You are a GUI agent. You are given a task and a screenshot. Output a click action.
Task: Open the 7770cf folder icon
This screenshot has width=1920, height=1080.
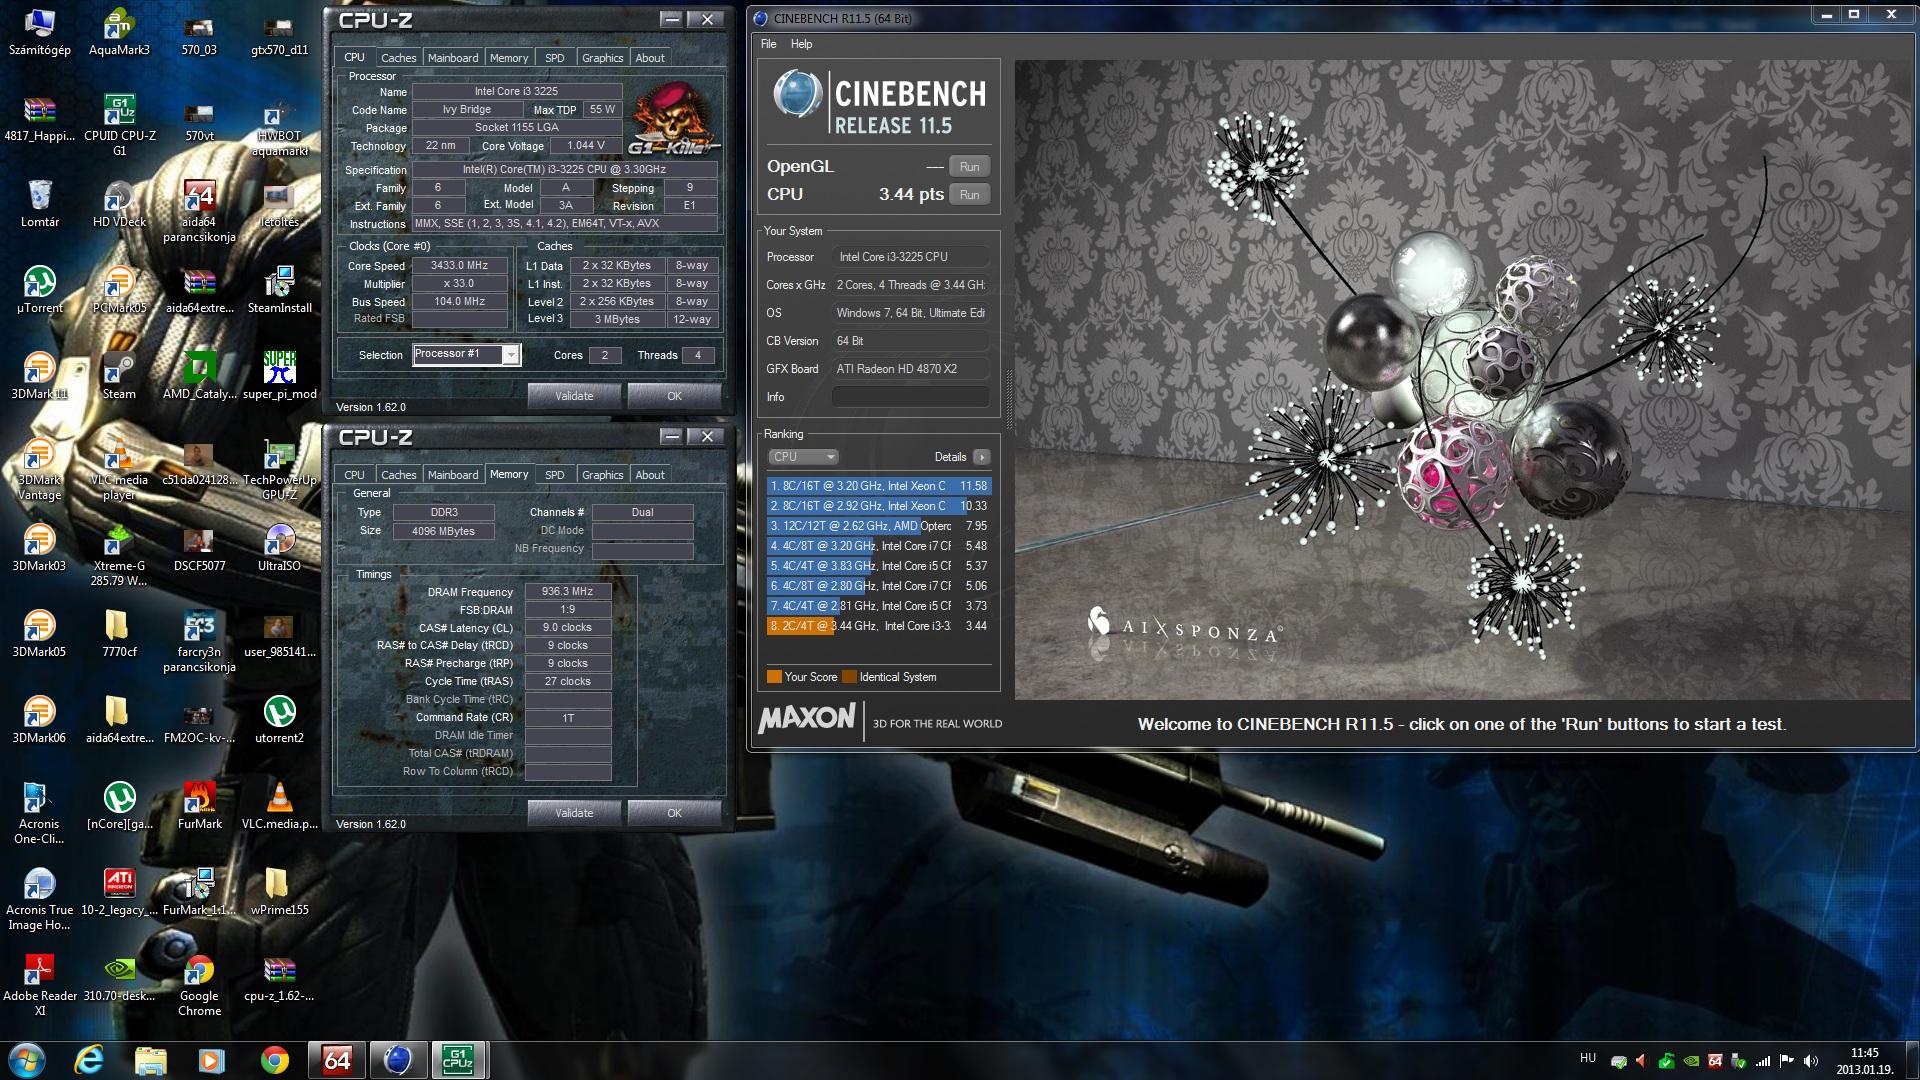click(x=119, y=633)
